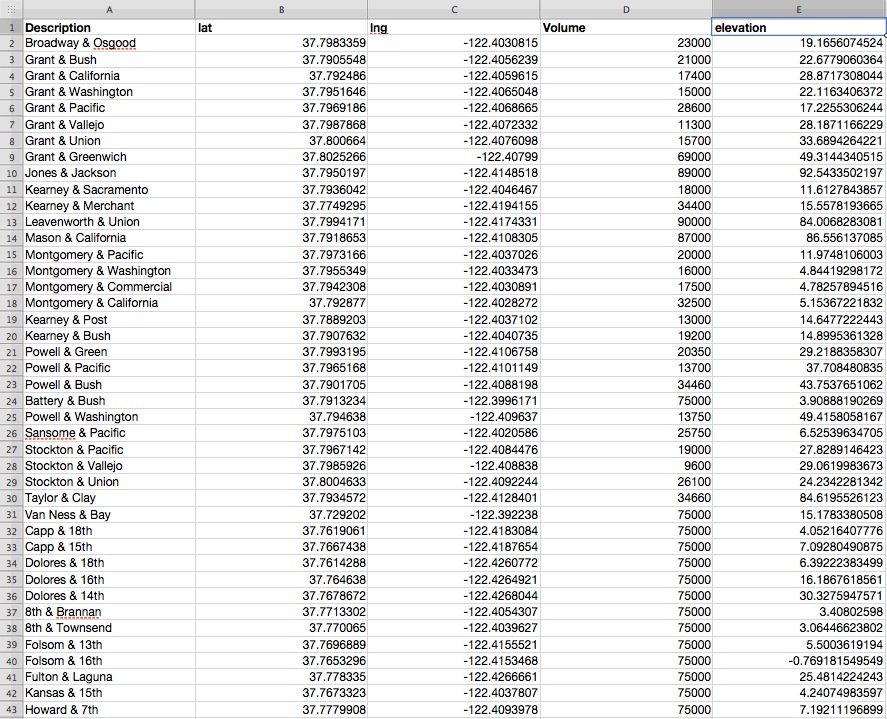Screen dimensions: 887x719
Task: Click longitude value -122.4030815
Action: [454, 43]
